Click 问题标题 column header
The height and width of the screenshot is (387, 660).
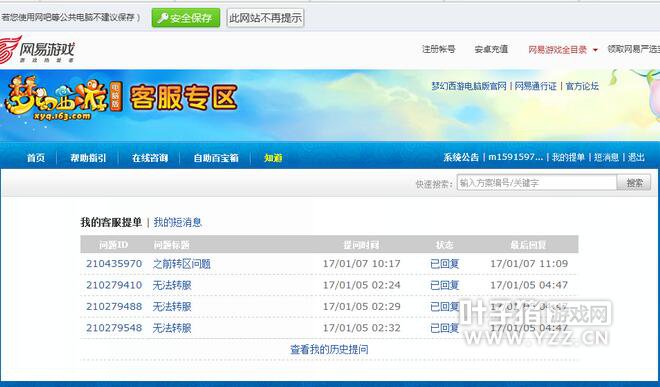click(171, 245)
